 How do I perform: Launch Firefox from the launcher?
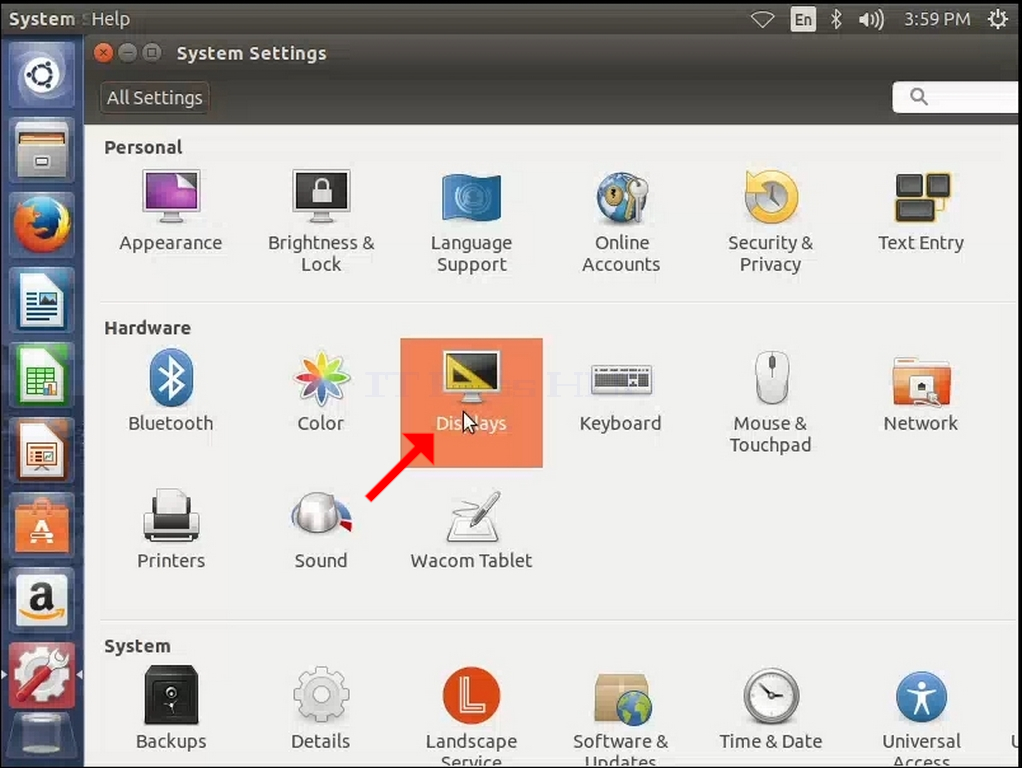pyautogui.click(x=42, y=225)
